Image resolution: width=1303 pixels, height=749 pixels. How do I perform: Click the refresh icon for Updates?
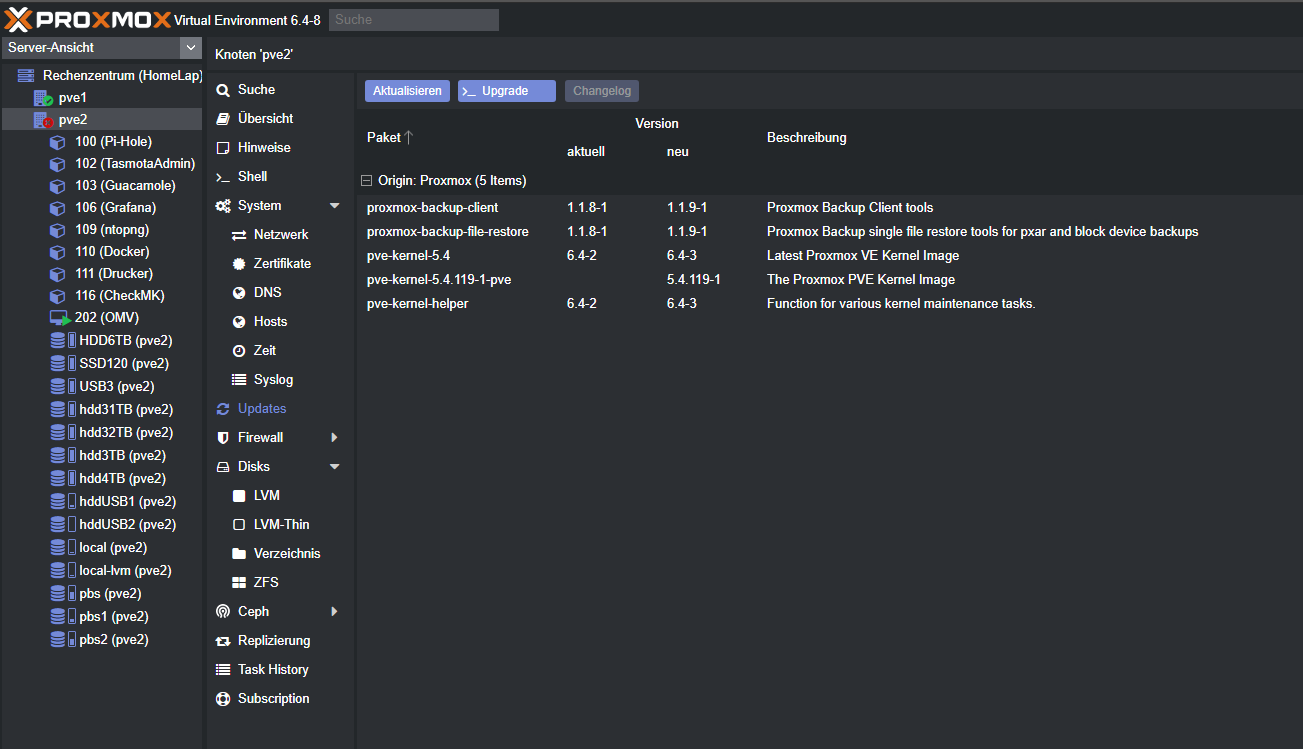pyautogui.click(x=223, y=409)
